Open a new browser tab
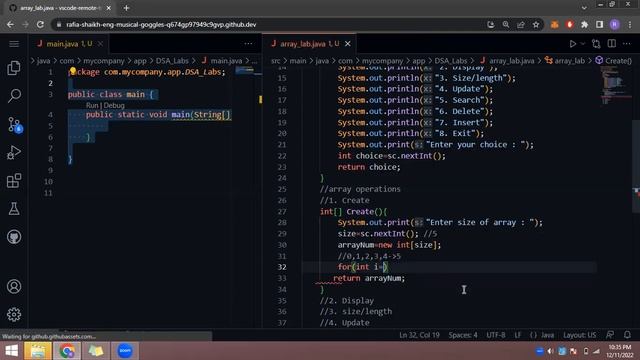Viewport: 640px width, 360px height. click(126, 8)
